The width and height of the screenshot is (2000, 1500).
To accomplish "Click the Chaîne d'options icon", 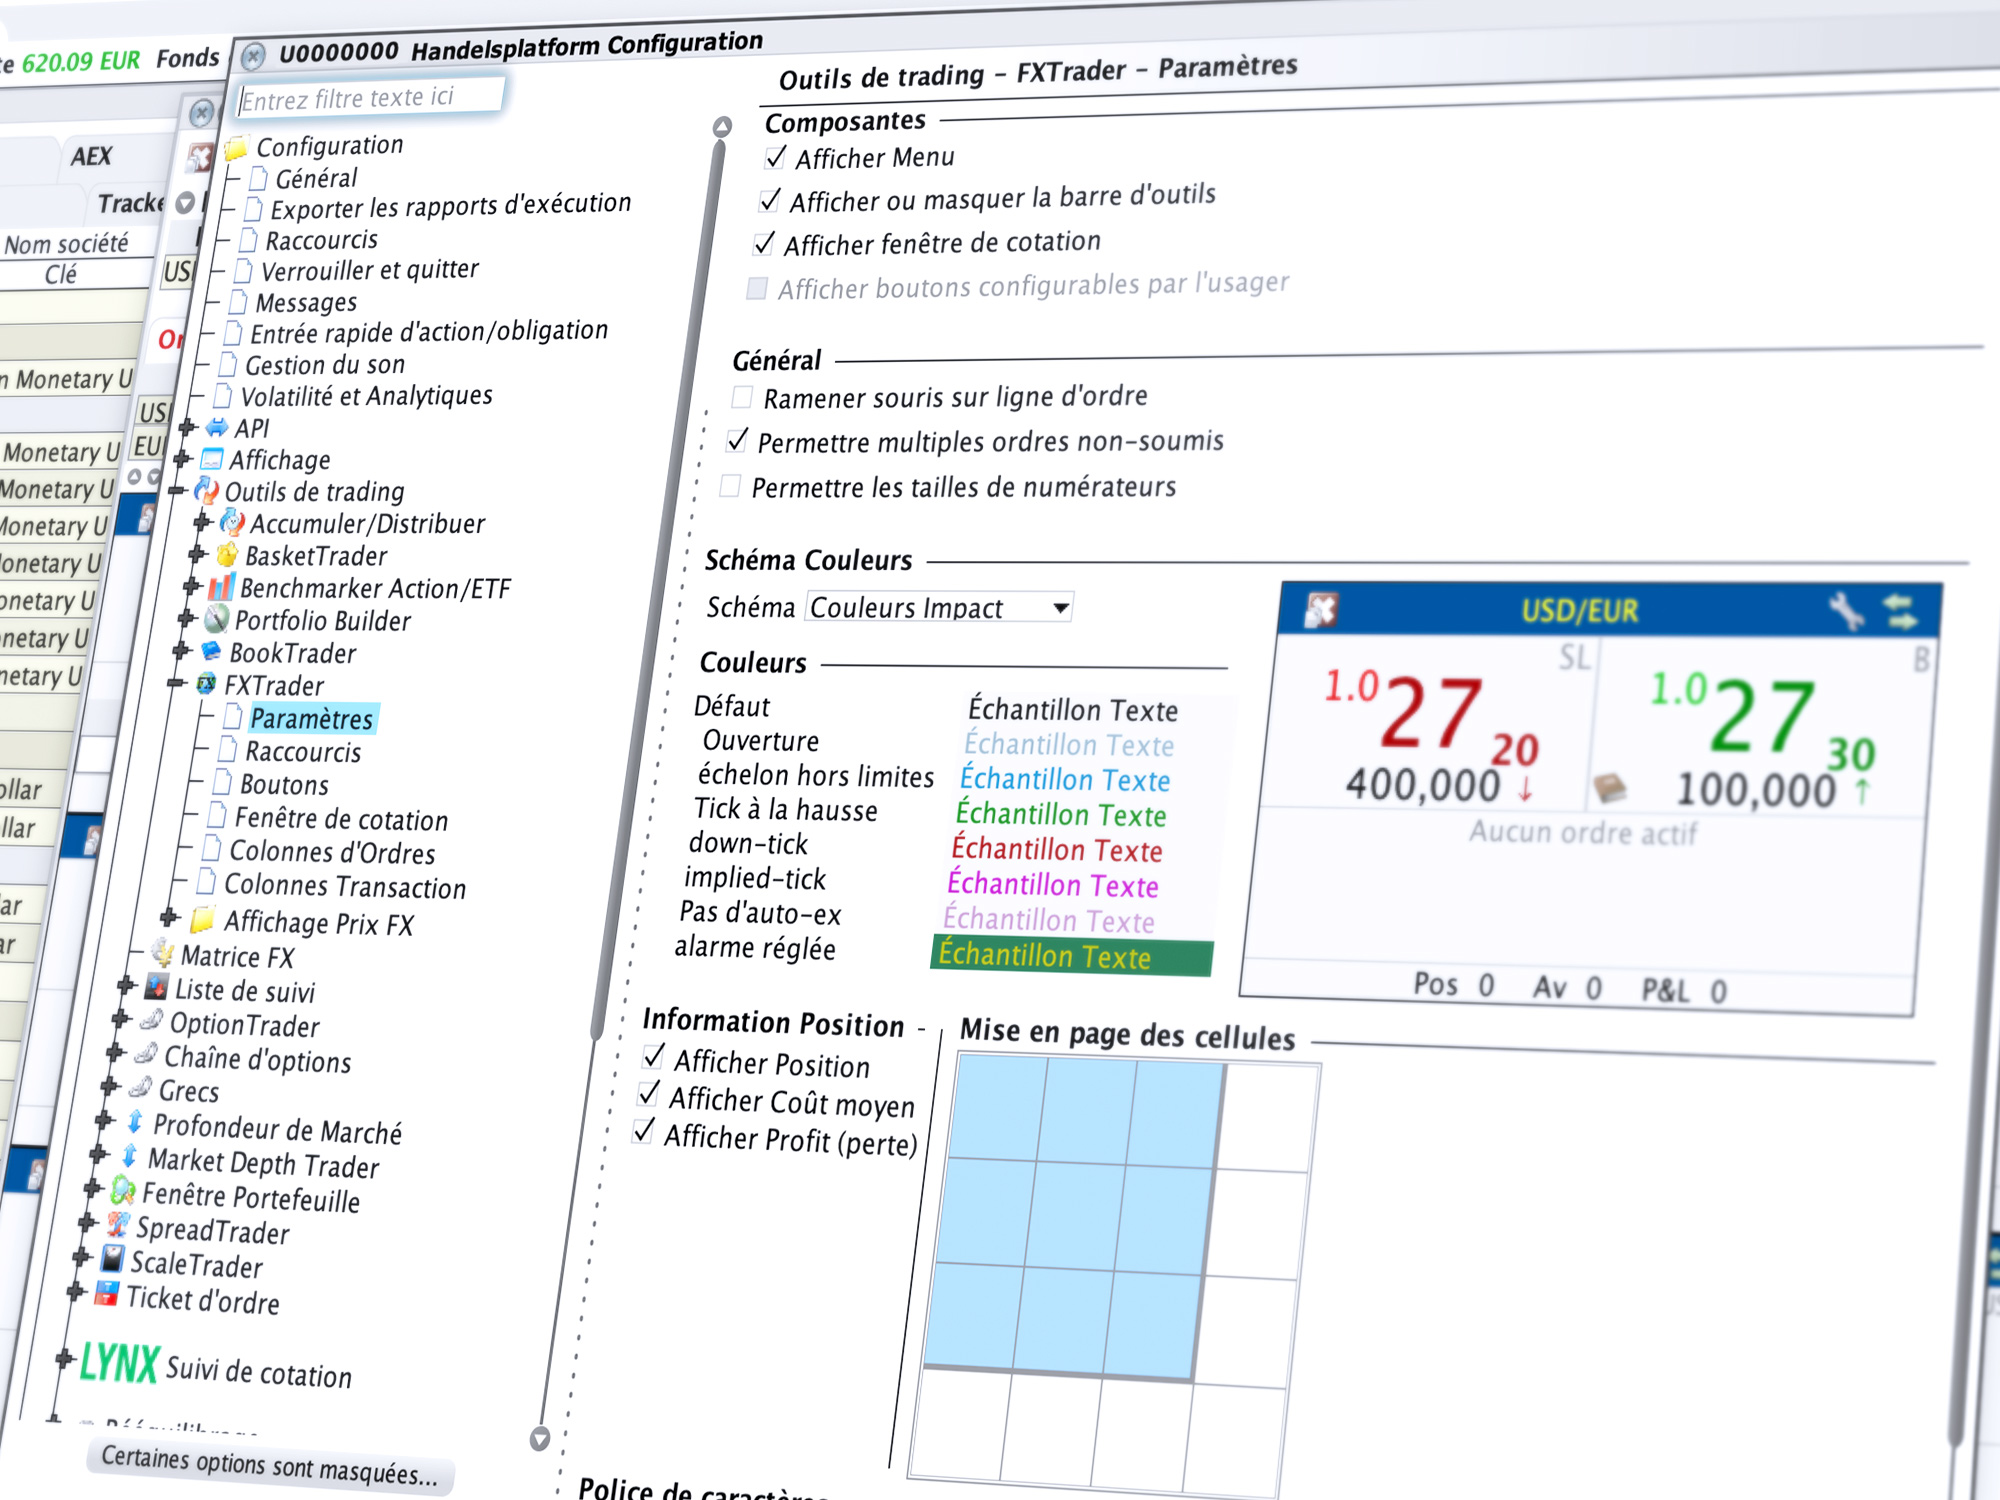I will pyautogui.click(x=146, y=1054).
